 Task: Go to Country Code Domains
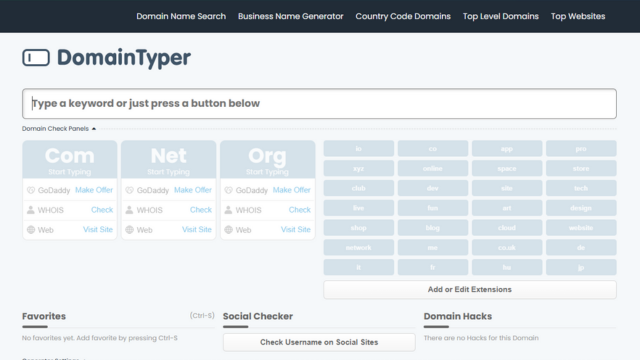(403, 16)
